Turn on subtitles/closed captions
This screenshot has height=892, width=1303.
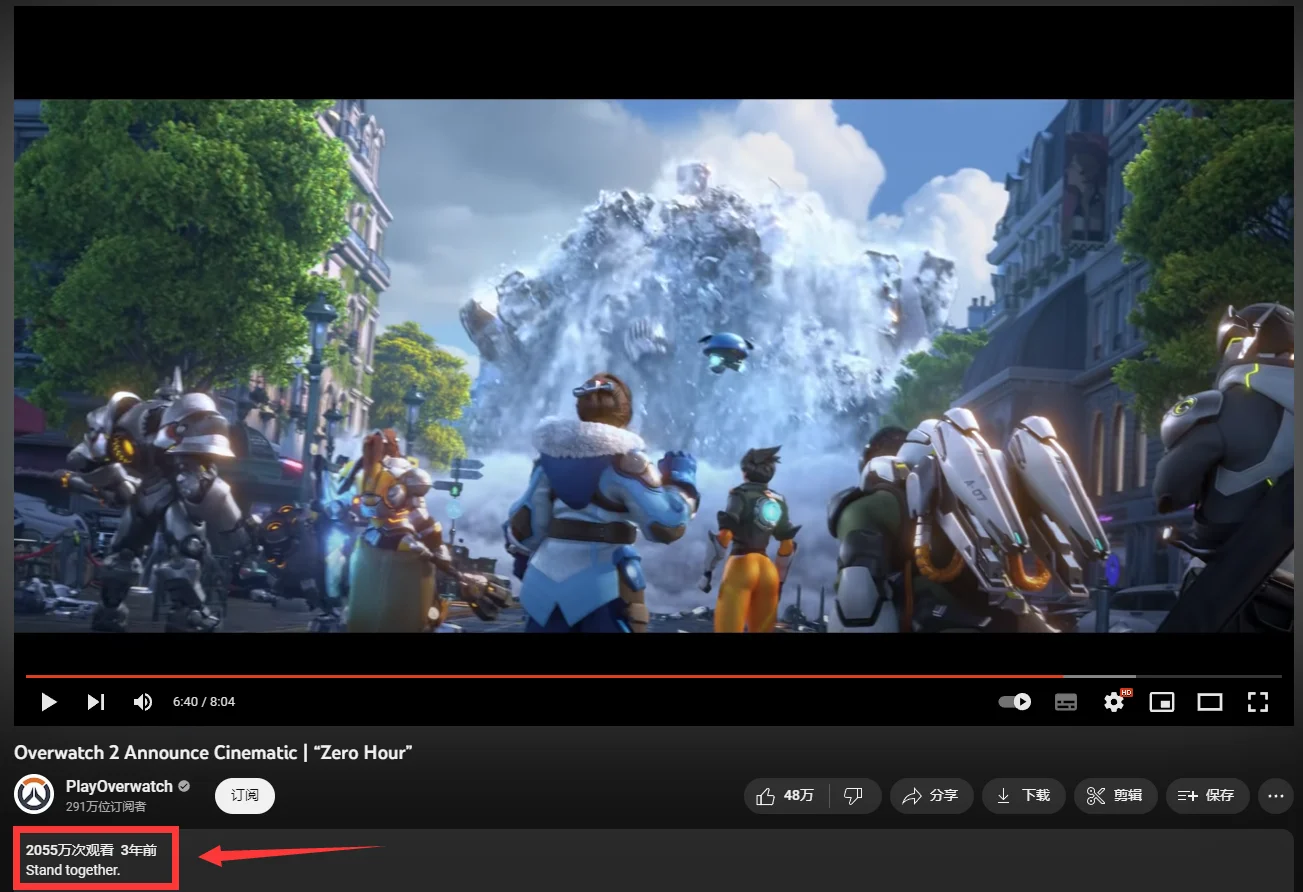(x=1066, y=702)
